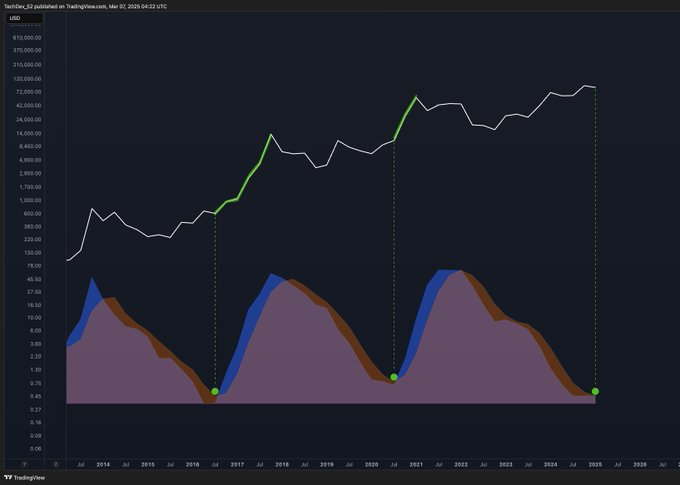Screen dimensions: 680x485
Task: Click the 27.50 price axis label
Action: (35, 292)
